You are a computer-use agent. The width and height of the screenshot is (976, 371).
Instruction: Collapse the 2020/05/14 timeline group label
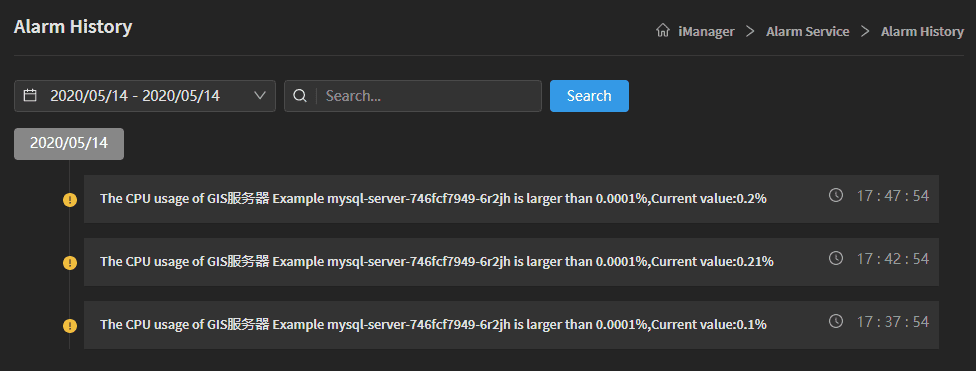69,144
